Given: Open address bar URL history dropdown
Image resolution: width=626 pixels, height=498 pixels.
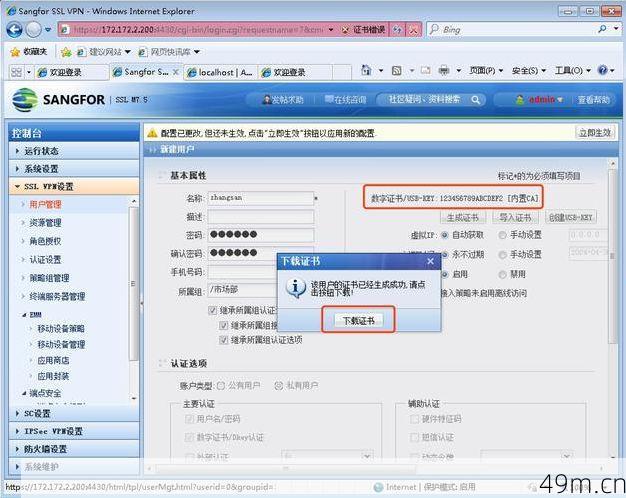Looking at the screenshot, I should [x=331, y=30].
